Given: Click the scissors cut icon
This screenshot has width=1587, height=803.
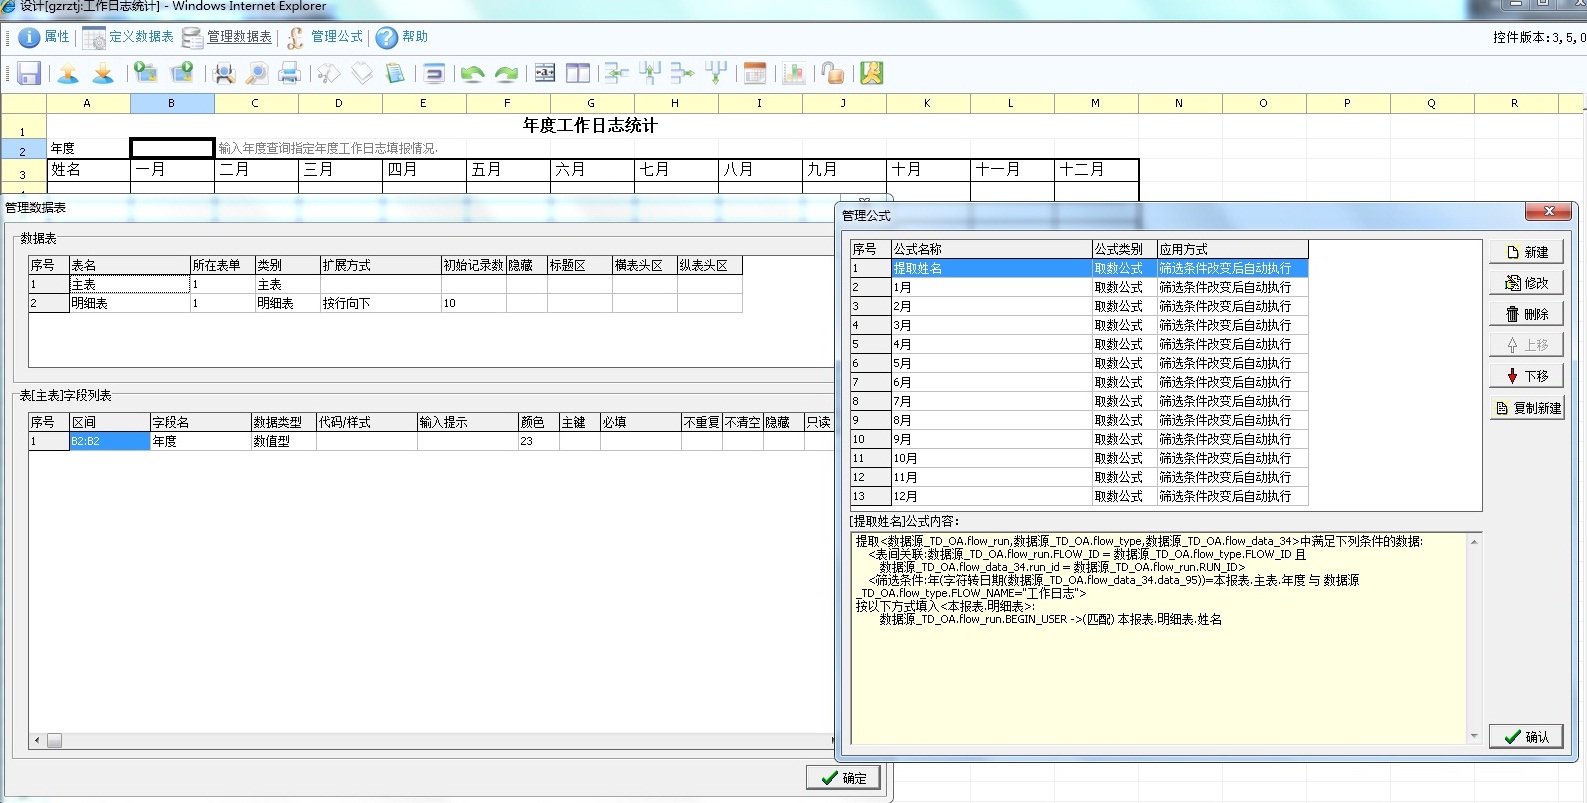Looking at the screenshot, I should point(329,73).
